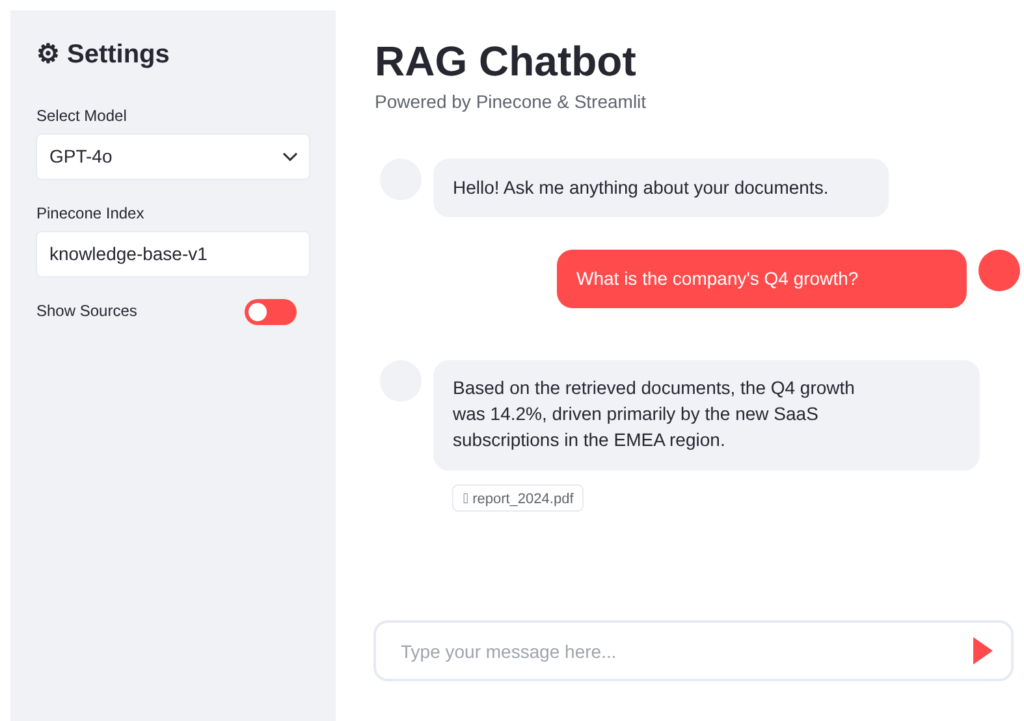Click the RAG Chatbot title
Viewport: 1024px width, 721px height.
coord(505,62)
